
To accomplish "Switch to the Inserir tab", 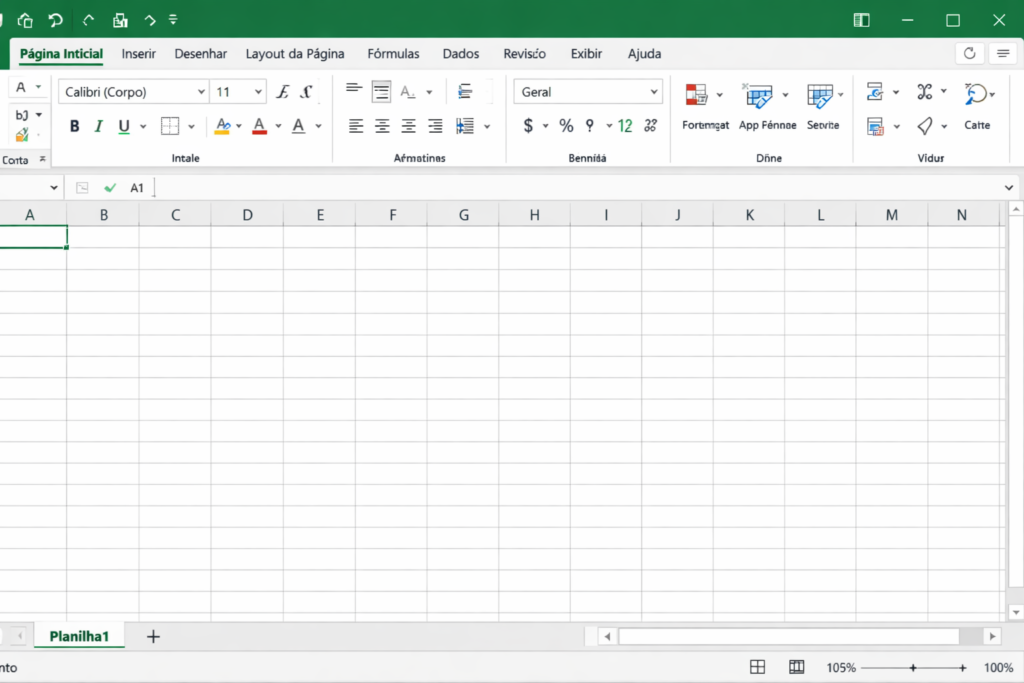I will coord(139,54).
